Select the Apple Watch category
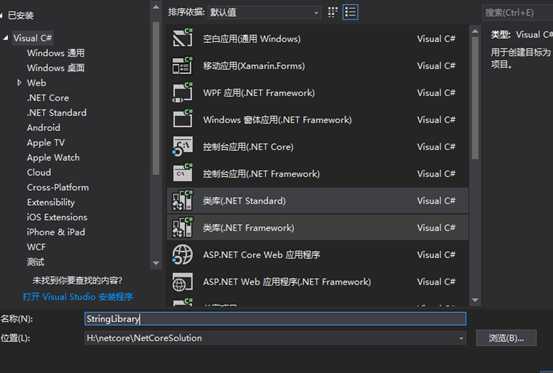 tap(53, 158)
